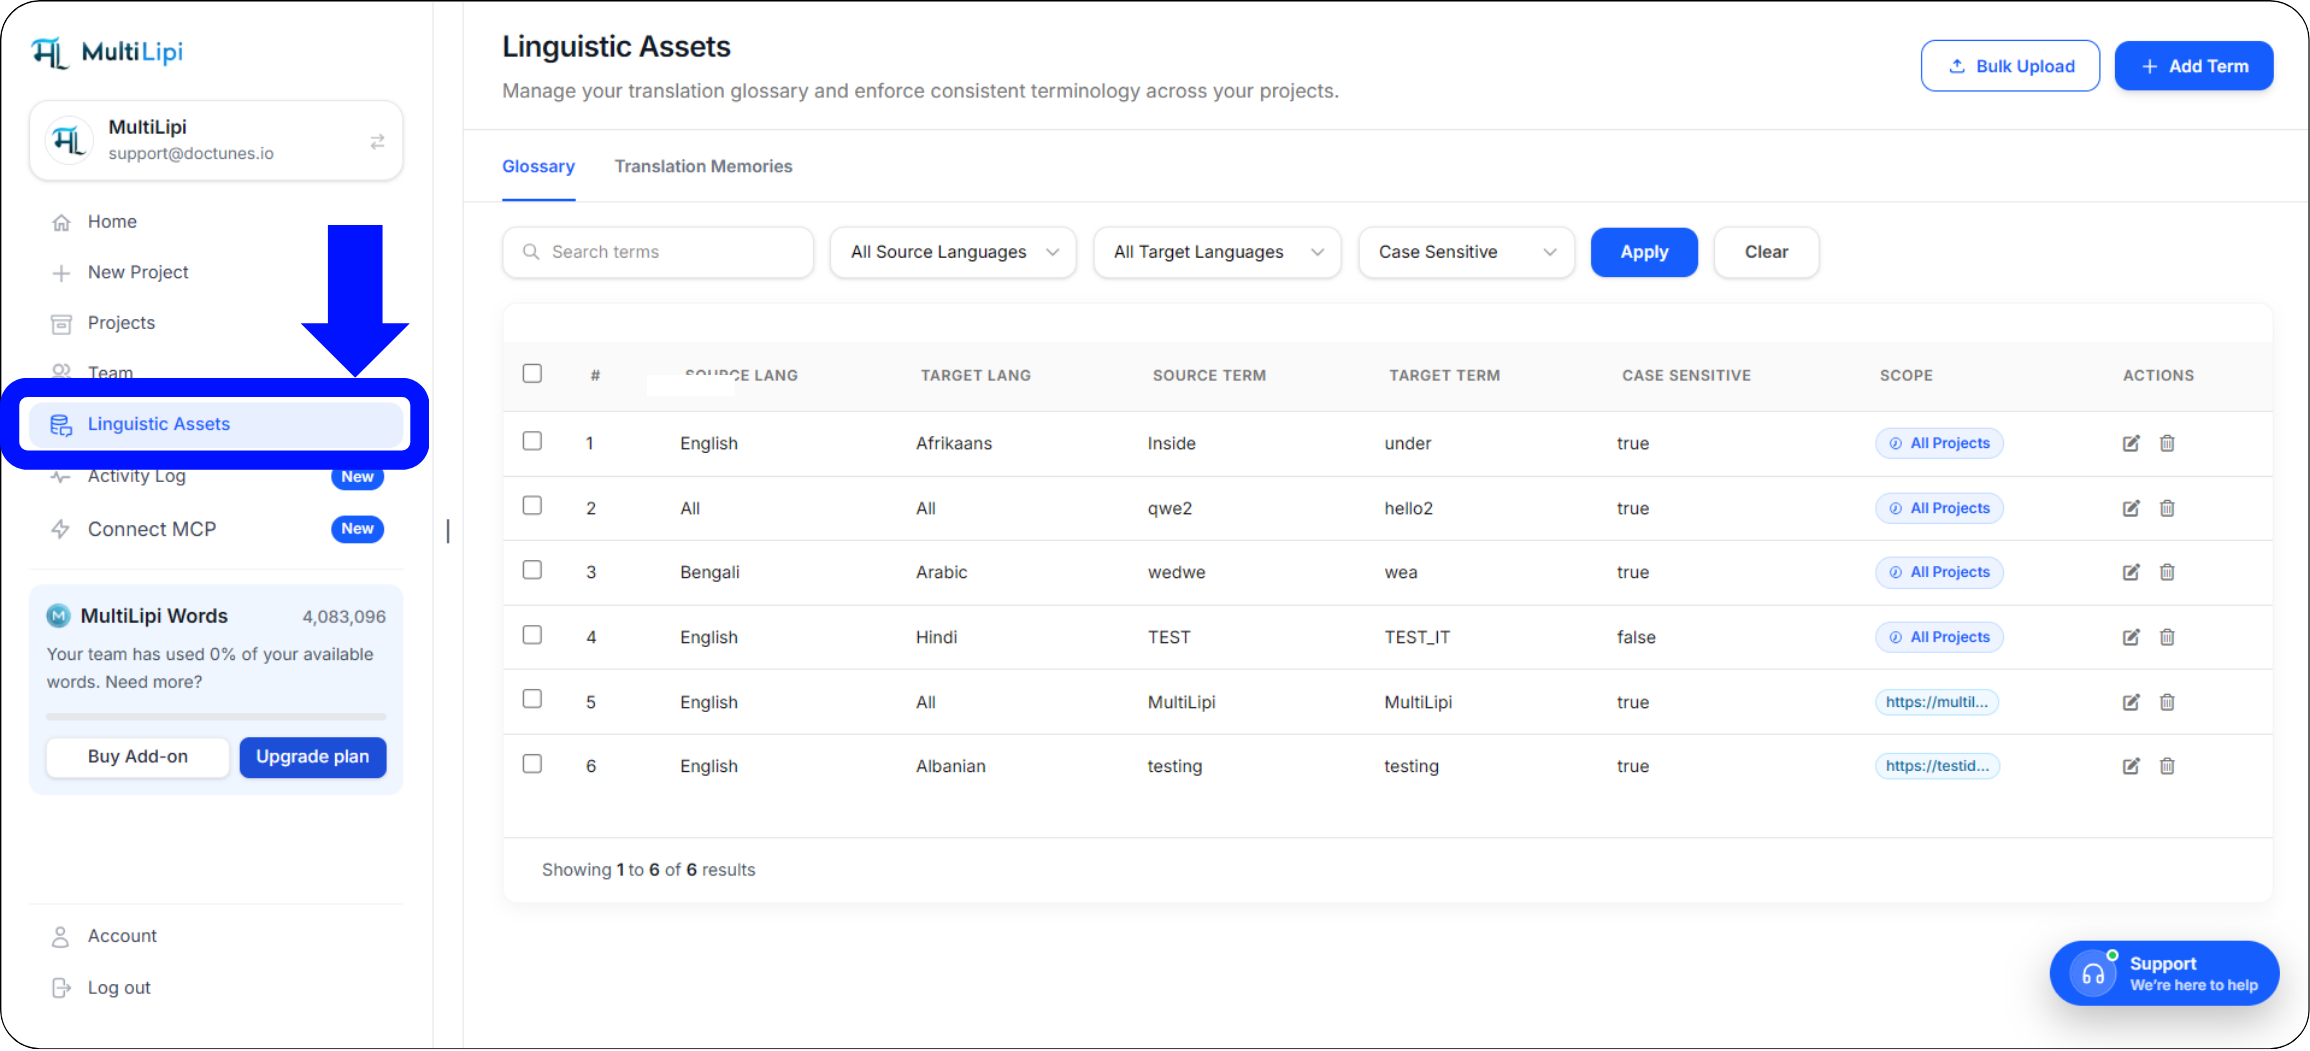Delete the qwe2 glossary entry

[2167, 508]
